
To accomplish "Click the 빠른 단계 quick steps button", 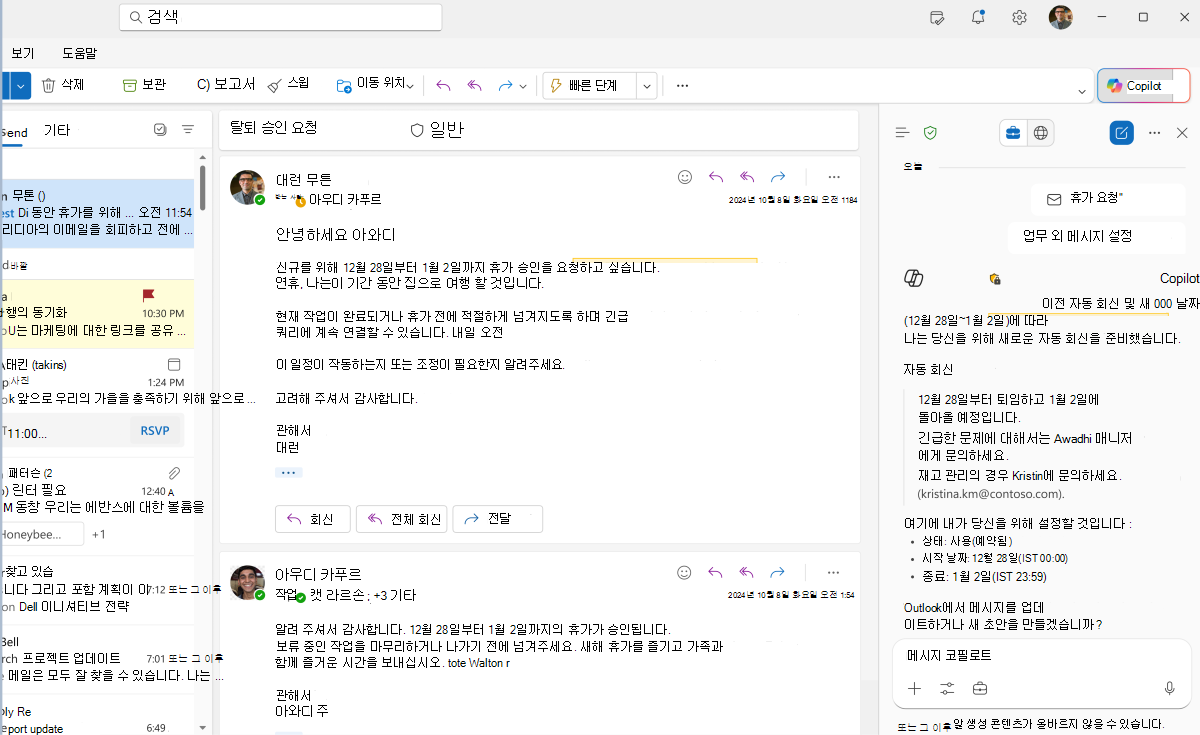I will pos(590,85).
